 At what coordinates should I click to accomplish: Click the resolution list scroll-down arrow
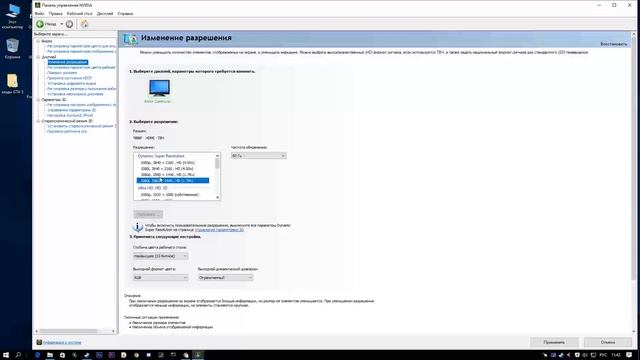click(217, 198)
